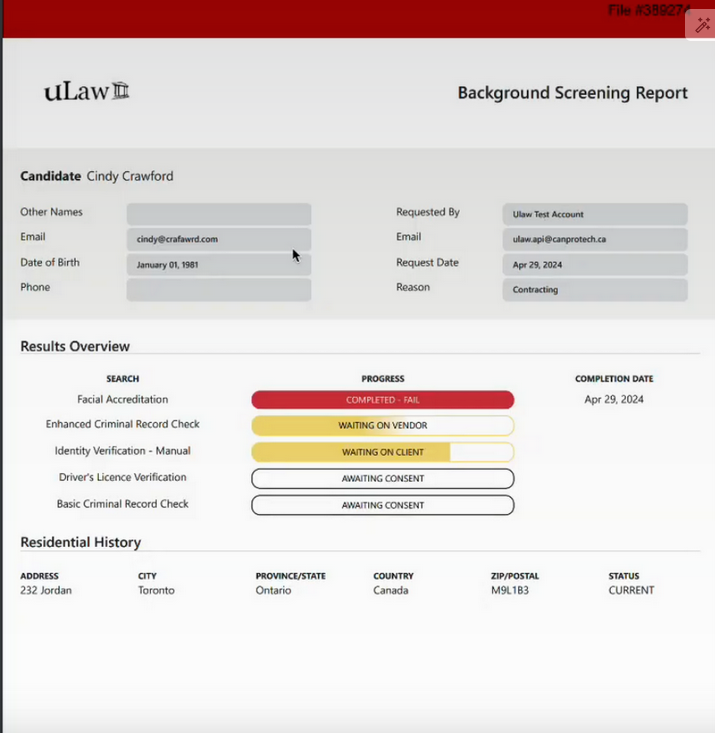Select the Facial Accreditation search row label
Screen dimensions: 715x734
click(122, 399)
